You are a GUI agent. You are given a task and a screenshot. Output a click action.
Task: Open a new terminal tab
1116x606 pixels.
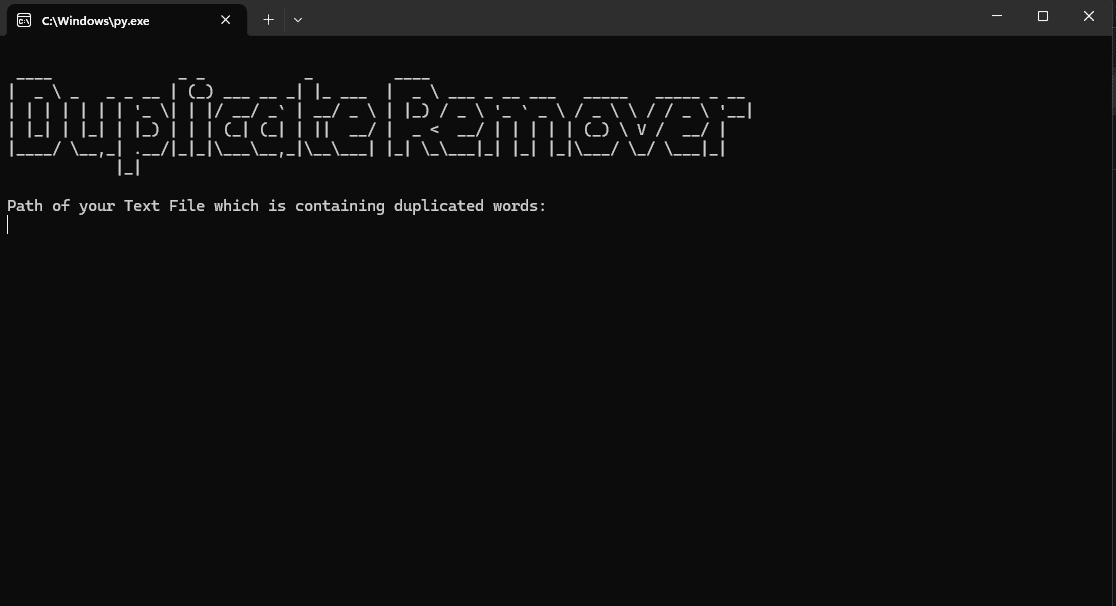tap(268, 20)
